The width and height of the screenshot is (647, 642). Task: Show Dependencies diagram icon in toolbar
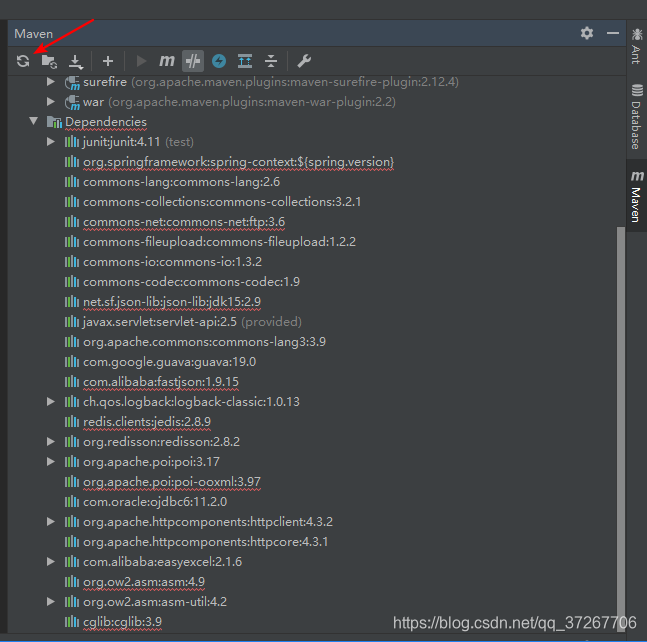point(245,61)
